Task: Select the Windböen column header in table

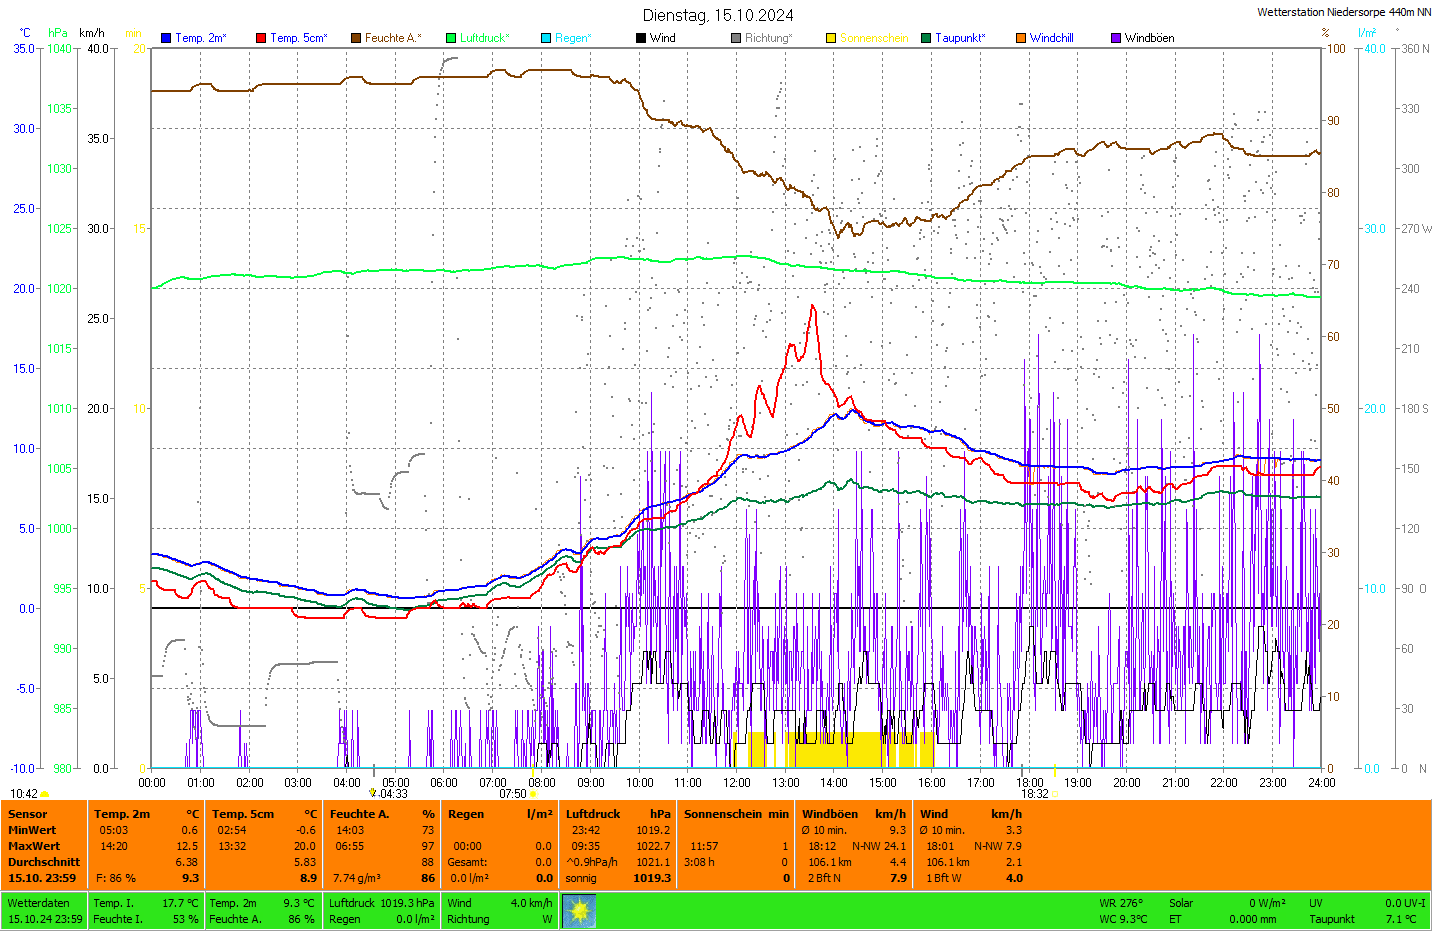Action: 831,814
